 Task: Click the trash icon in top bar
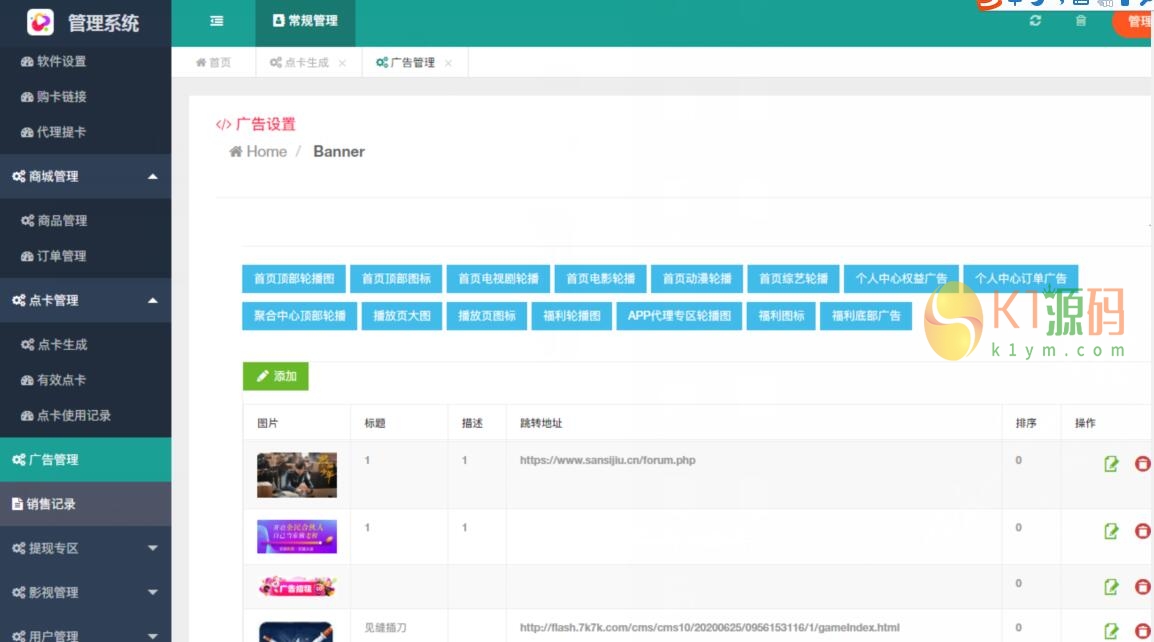pos(1080,21)
